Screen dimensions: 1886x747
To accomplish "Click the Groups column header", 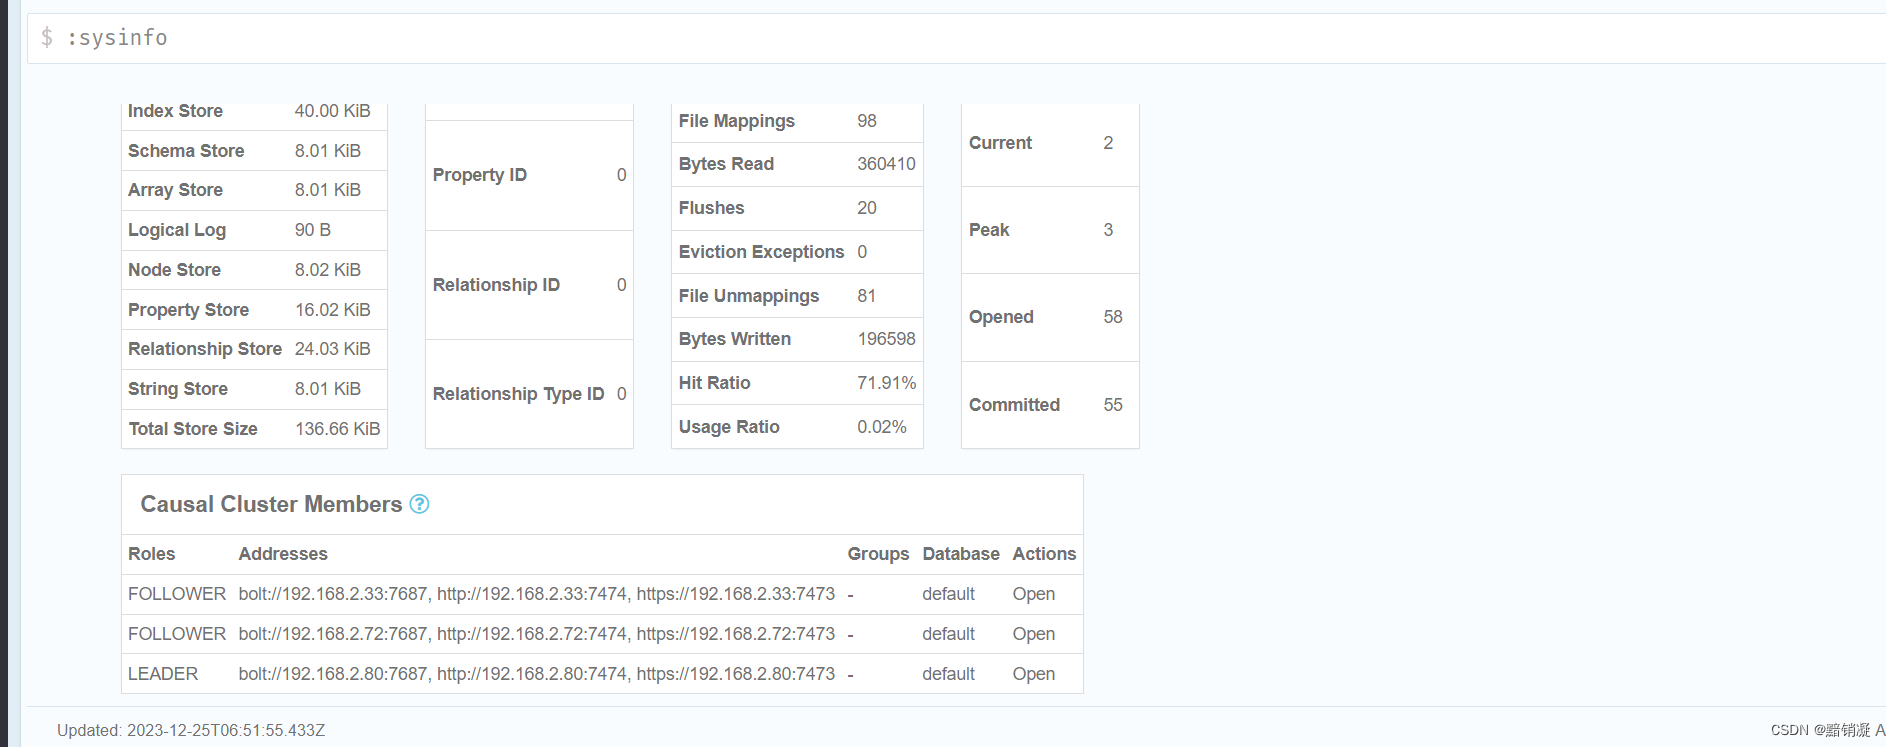I will (878, 554).
